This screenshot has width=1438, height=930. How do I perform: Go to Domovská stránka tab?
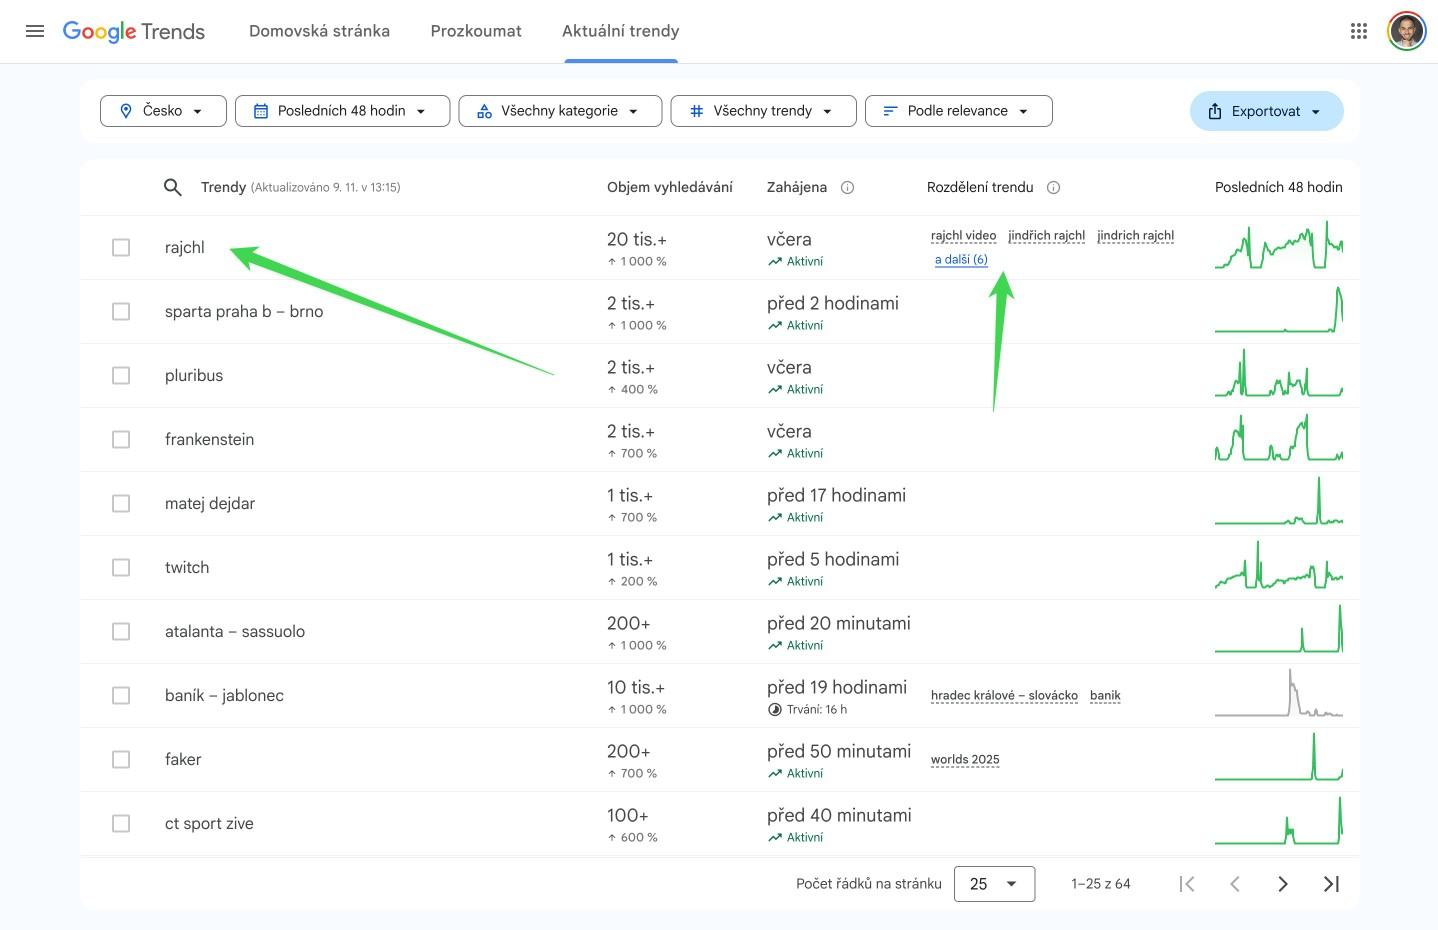319,31
